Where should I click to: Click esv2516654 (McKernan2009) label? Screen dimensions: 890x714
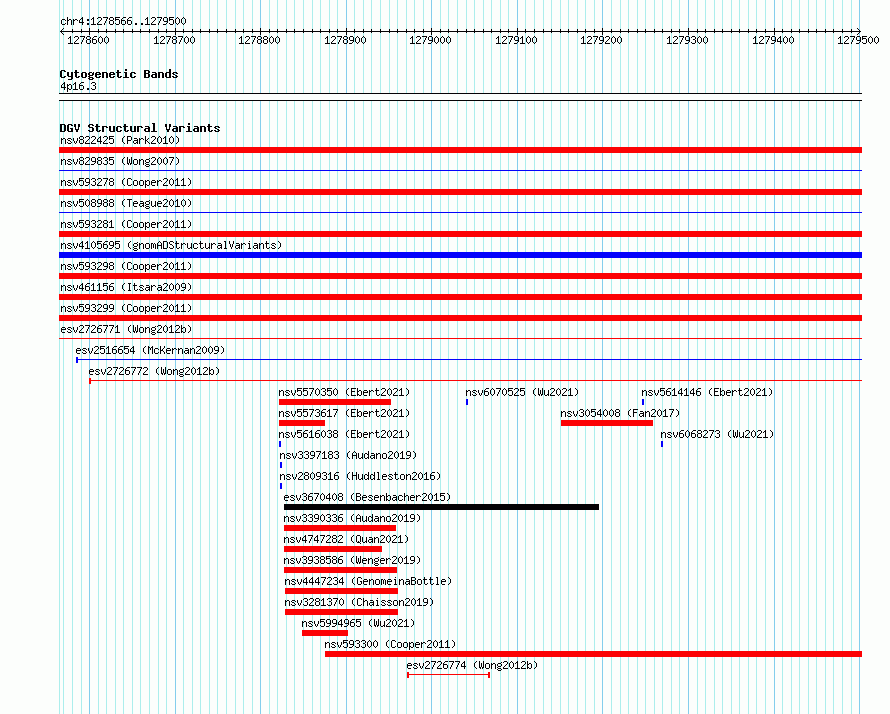coord(150,350)
